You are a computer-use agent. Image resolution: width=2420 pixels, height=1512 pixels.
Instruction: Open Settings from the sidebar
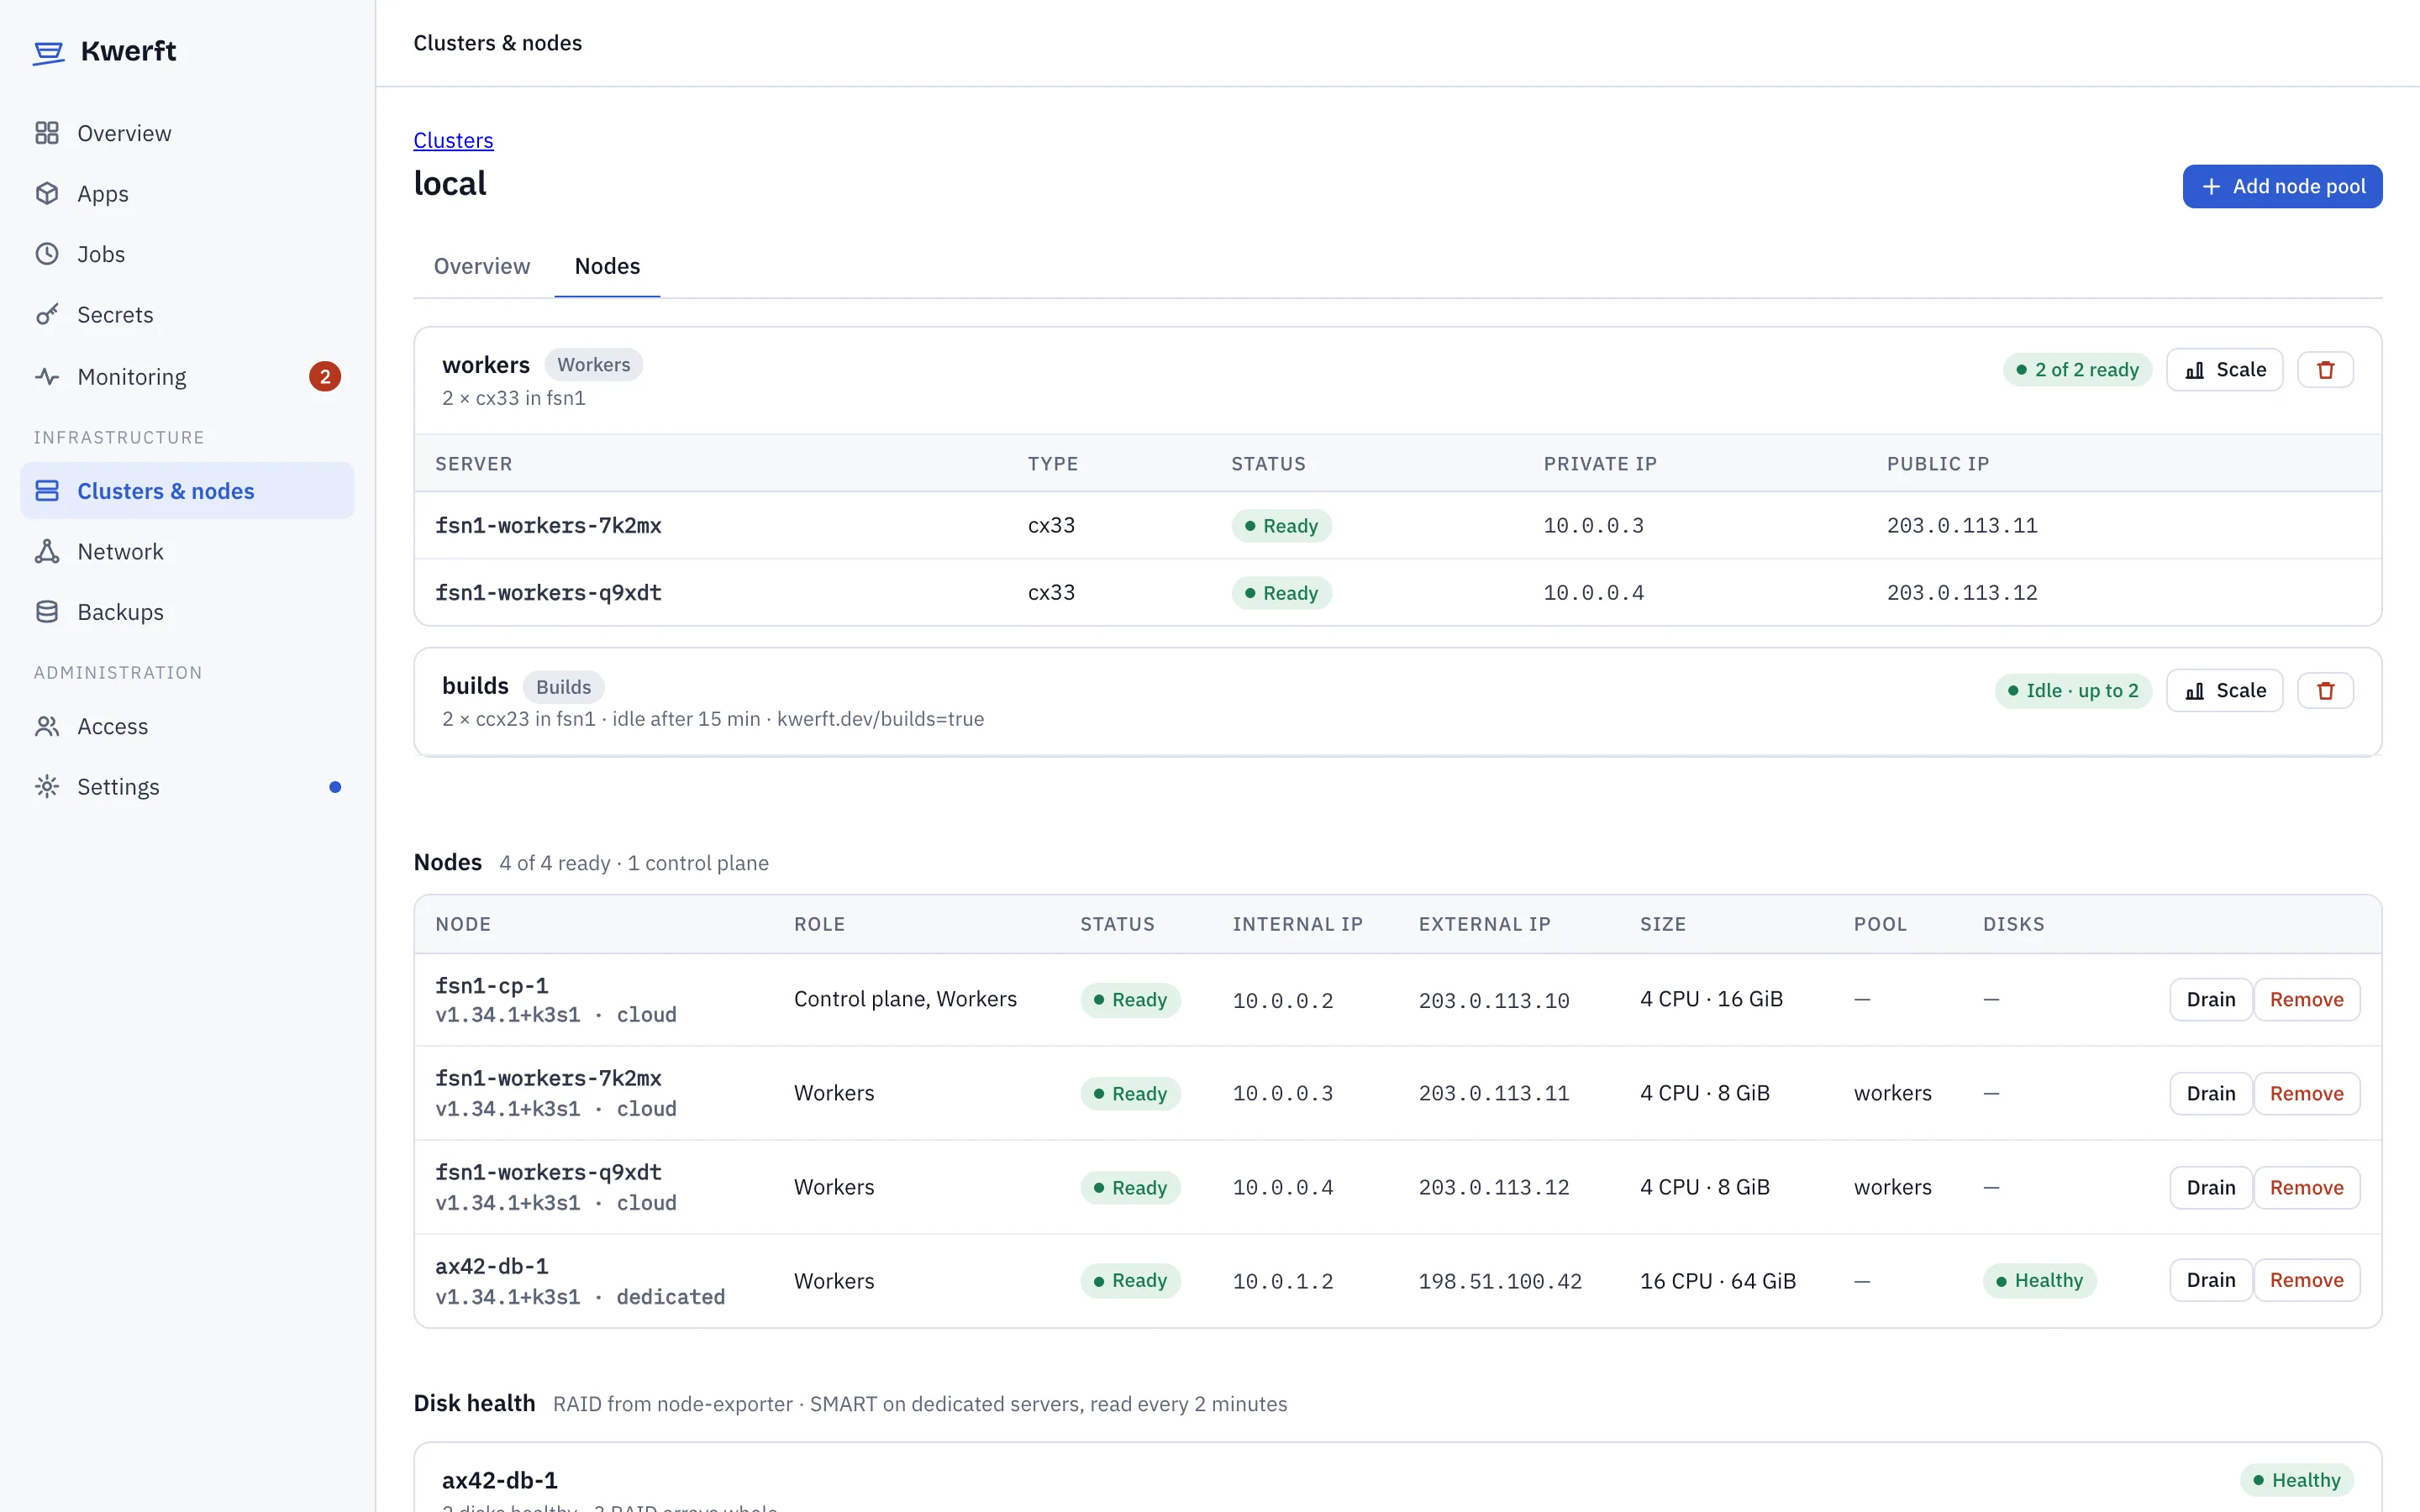coord(187,787)
